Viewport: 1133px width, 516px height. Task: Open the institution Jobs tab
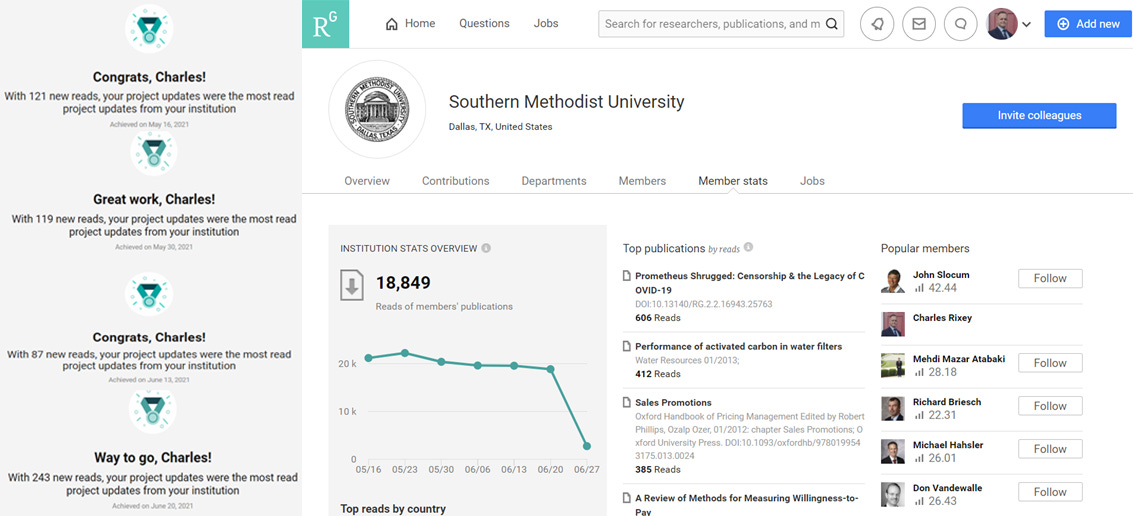click(812, 181)
